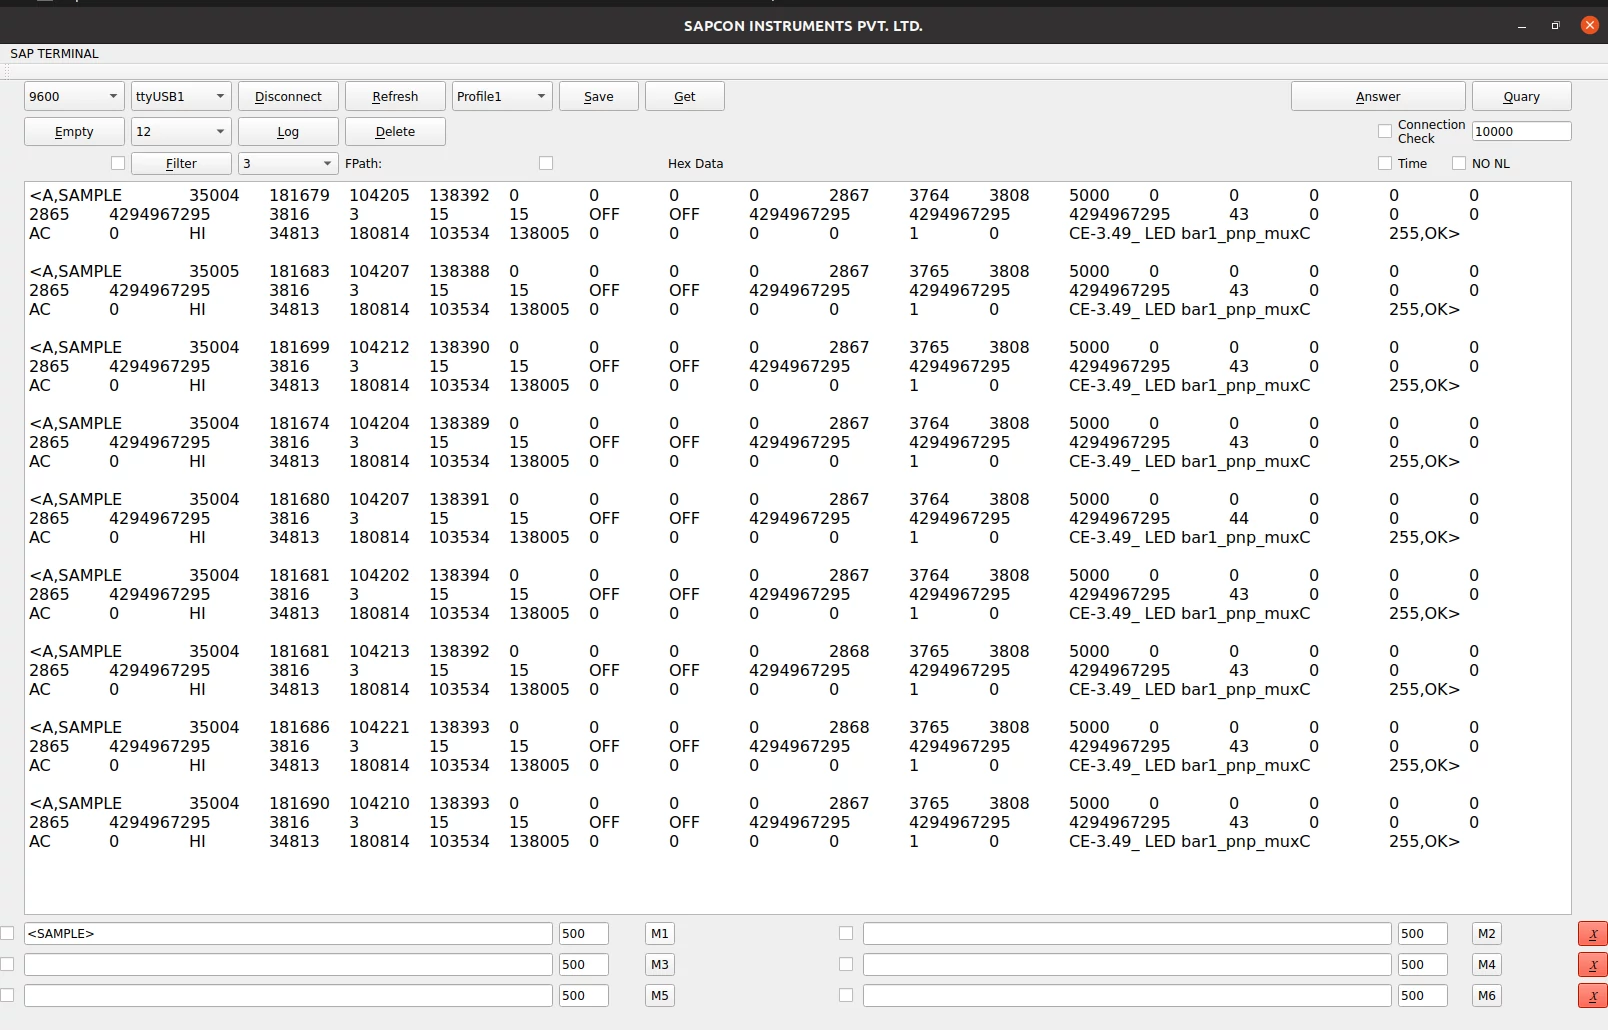Viewport: 1608px width, 1030px height.
Task: Open the baud rate 9600 dropdown
Action: click(x=74, y=96)
